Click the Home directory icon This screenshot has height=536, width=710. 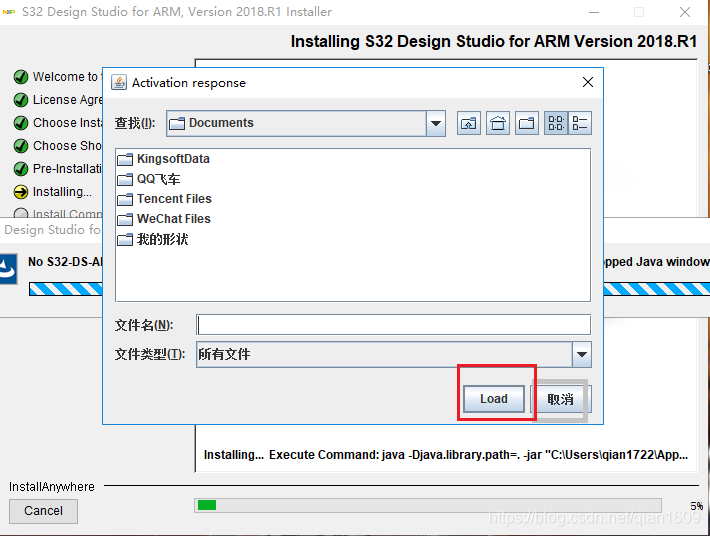click(x=498, y=123)
